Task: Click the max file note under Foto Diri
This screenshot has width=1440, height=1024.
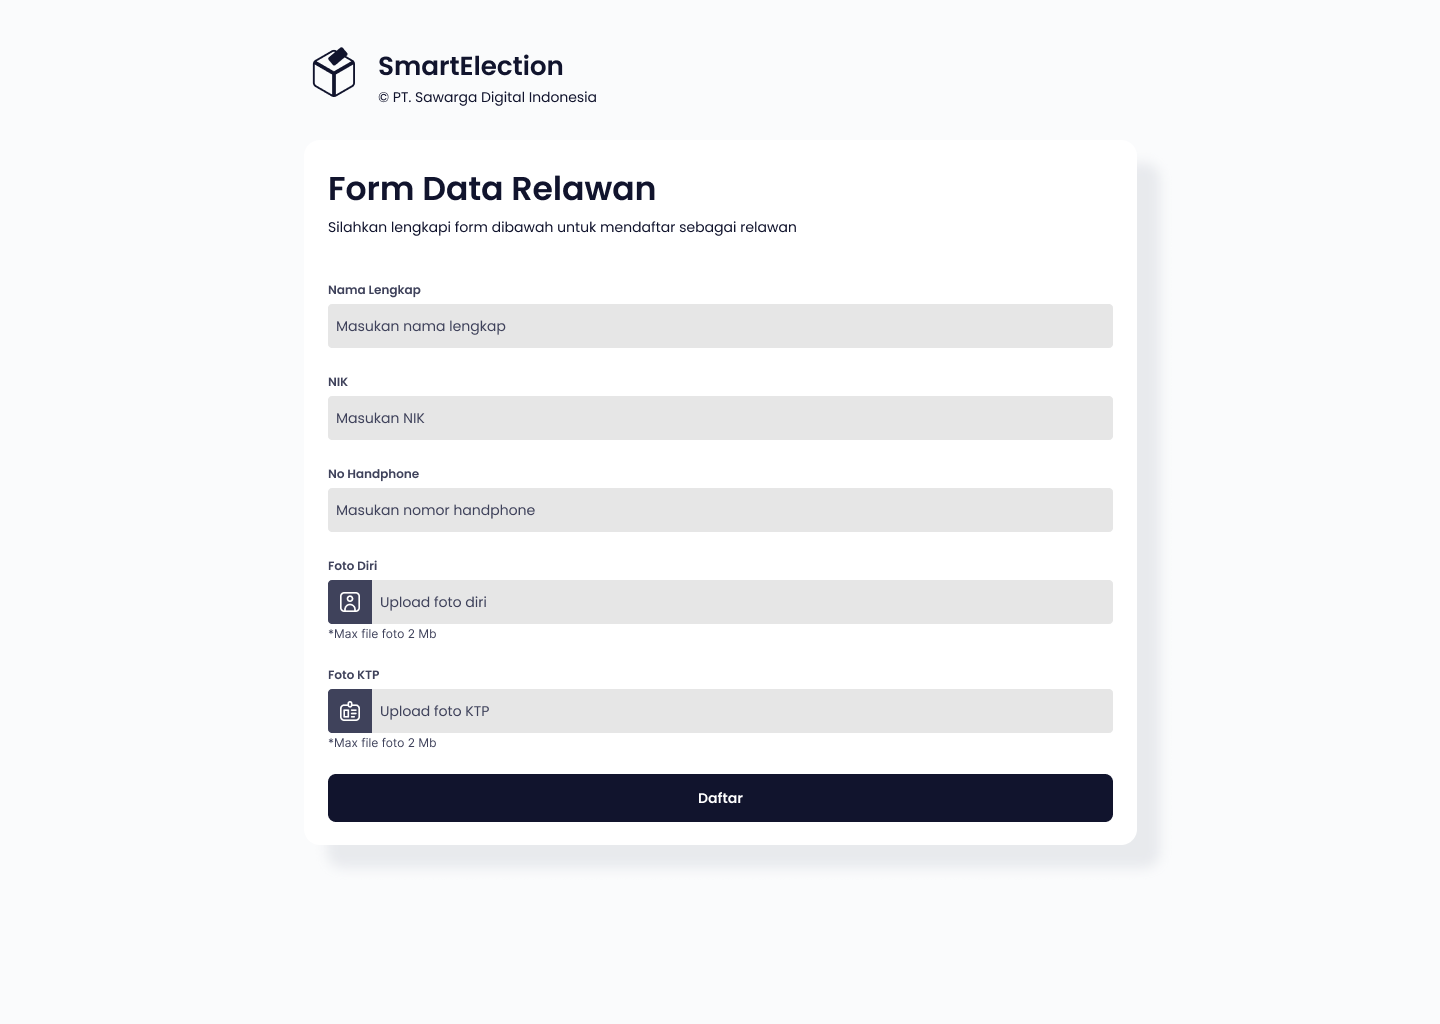Action: [382, 634]
